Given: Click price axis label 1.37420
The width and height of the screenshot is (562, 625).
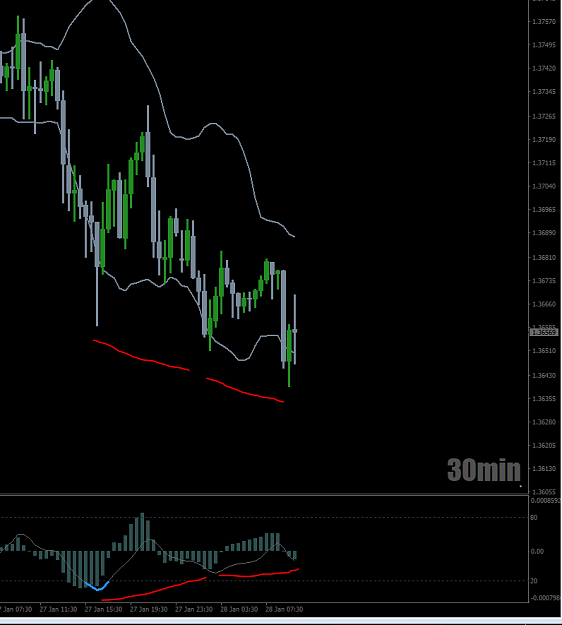Looking at the screenshot, I should pos(544,69).
